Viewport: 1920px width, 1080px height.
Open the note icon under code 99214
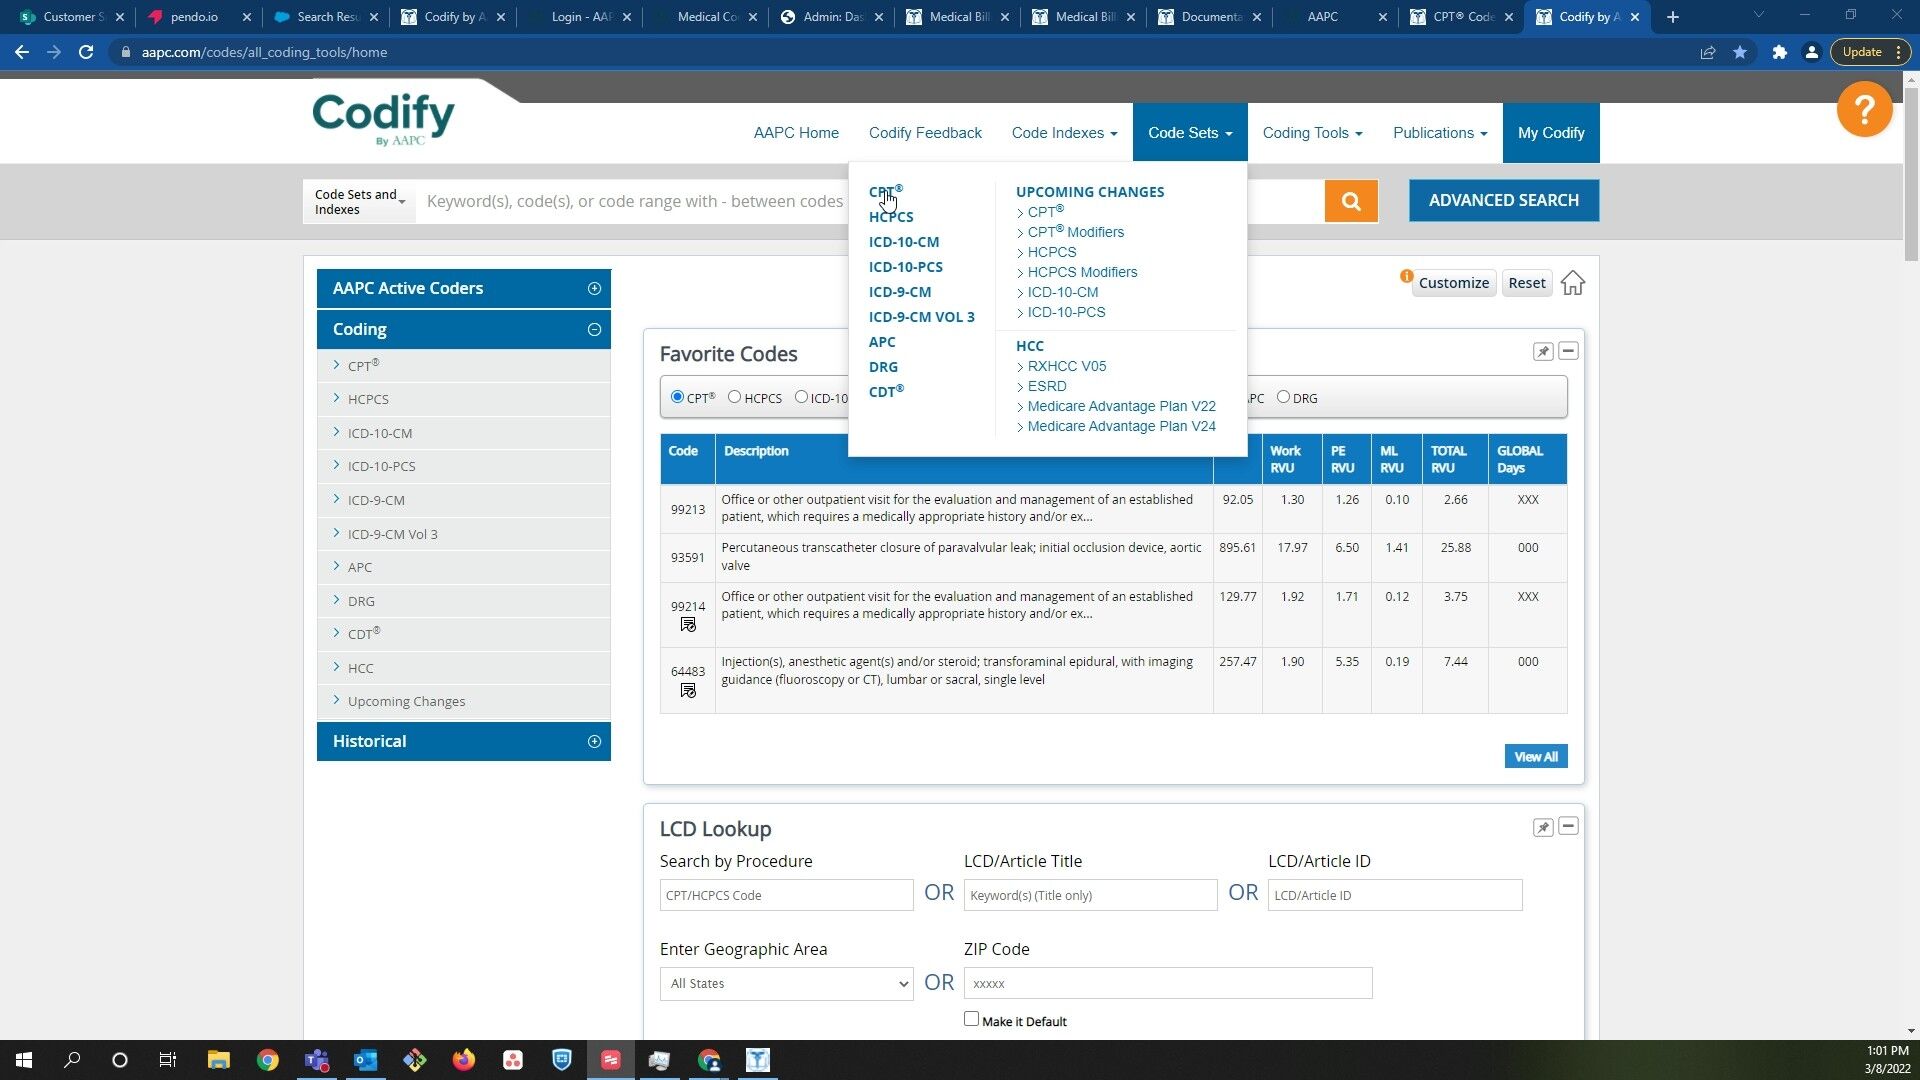point(688,625)
